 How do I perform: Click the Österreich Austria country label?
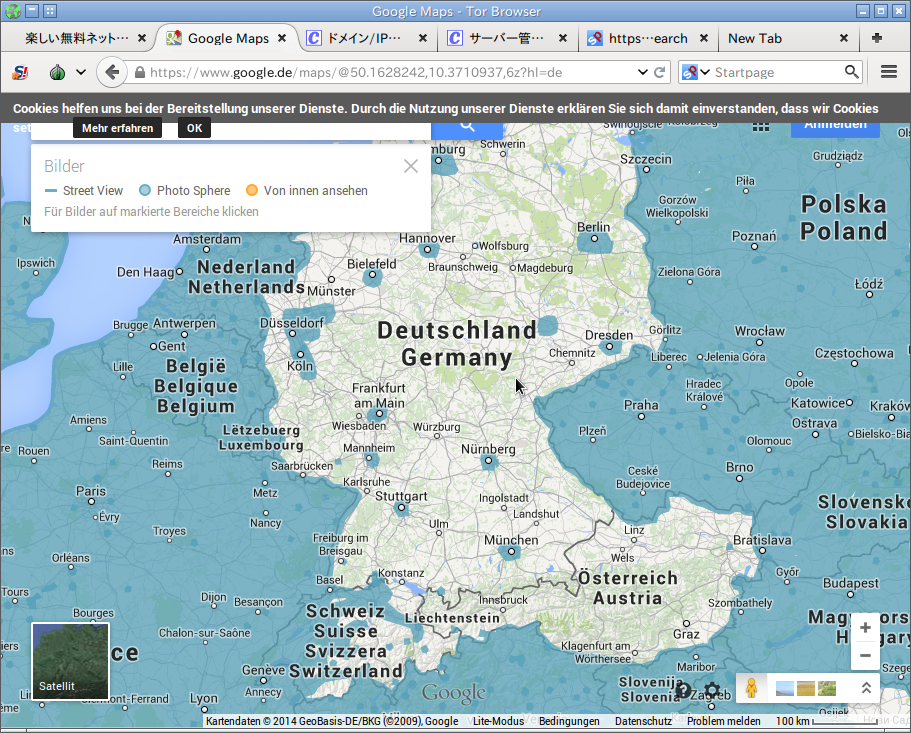click(x=628, y=588)
